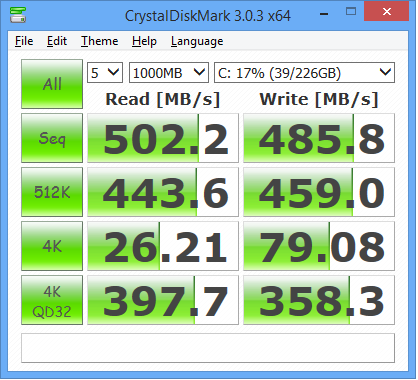Screen dimensions: 418x380
Task: Select the Seq read result 502.2
Action: click(163, 138)
